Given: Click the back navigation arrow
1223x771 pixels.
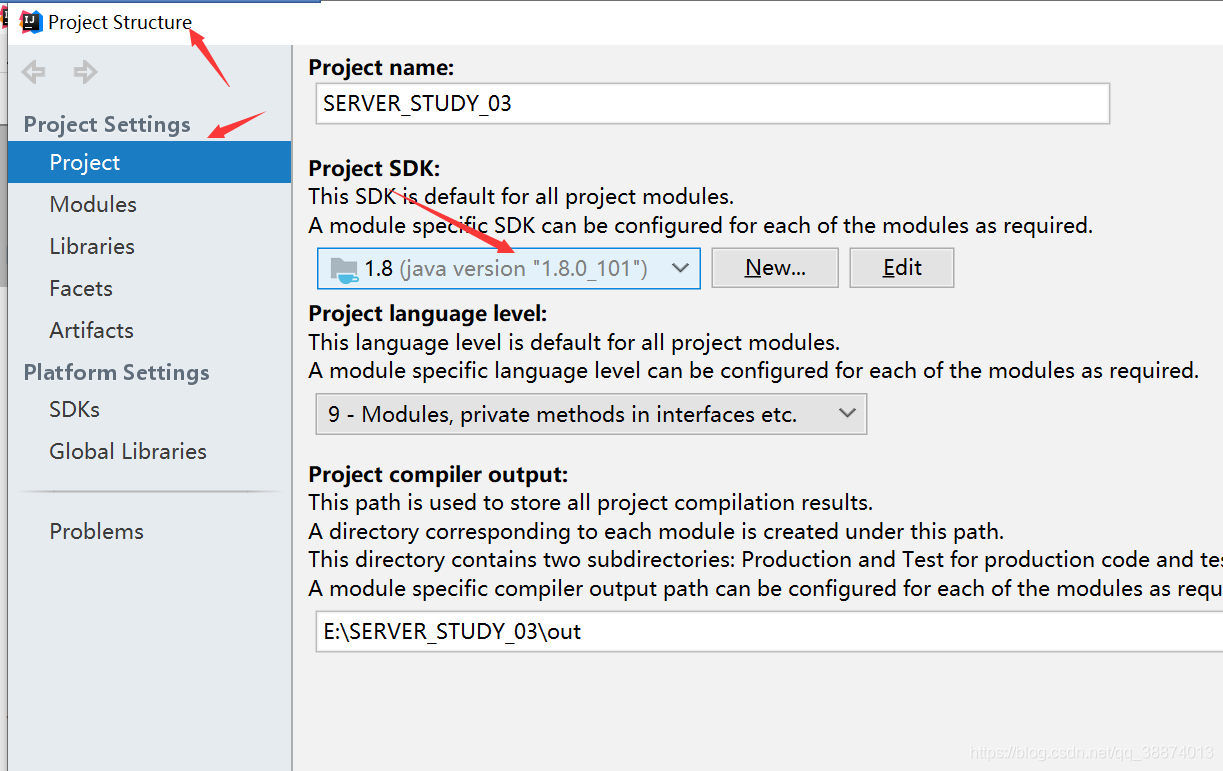Looking at the screenshot, I should 33,71.
